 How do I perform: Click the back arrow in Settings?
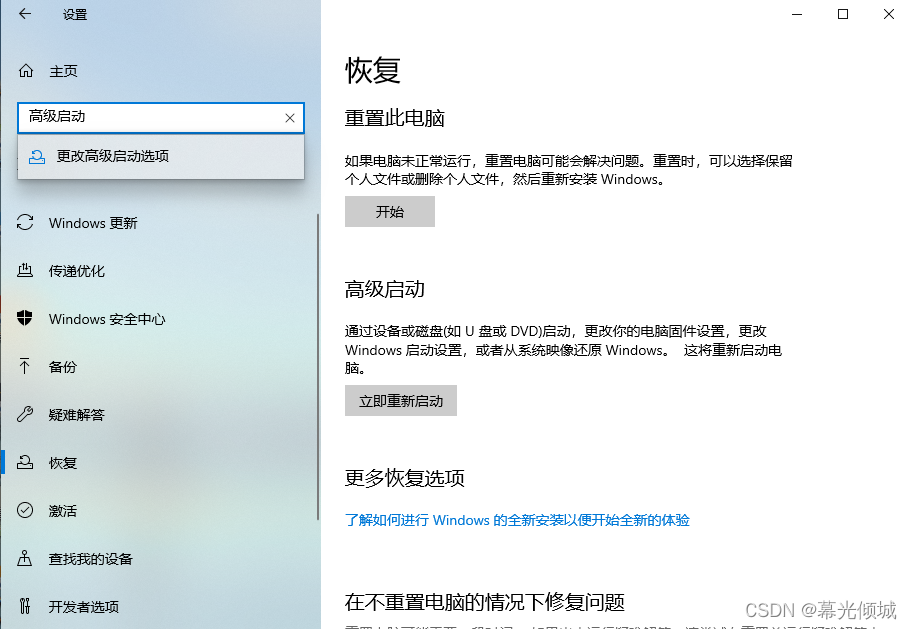tap(24, 14)
